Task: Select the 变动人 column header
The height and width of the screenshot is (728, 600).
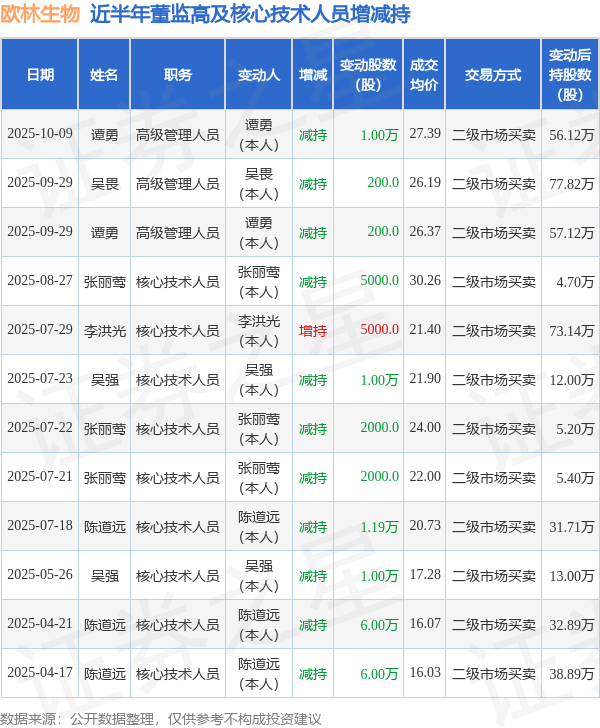Action: click(259, 75)
